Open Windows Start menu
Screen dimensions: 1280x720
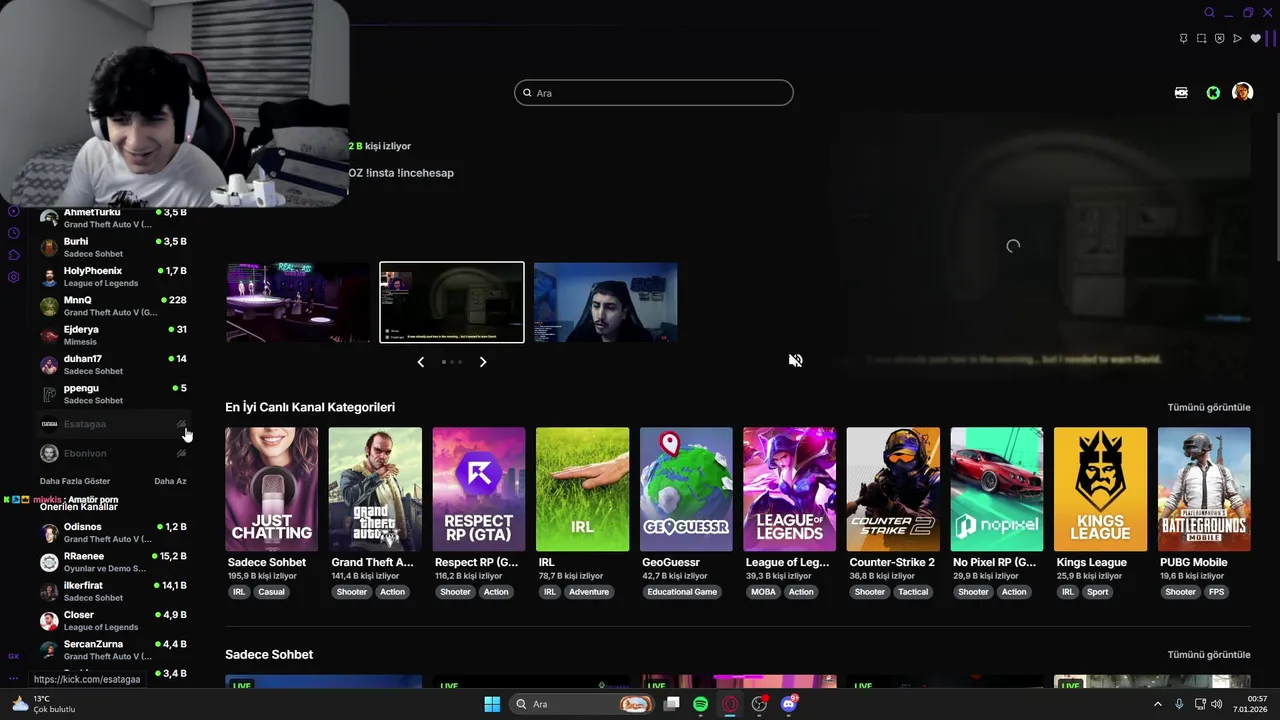[x=492, y=704]
